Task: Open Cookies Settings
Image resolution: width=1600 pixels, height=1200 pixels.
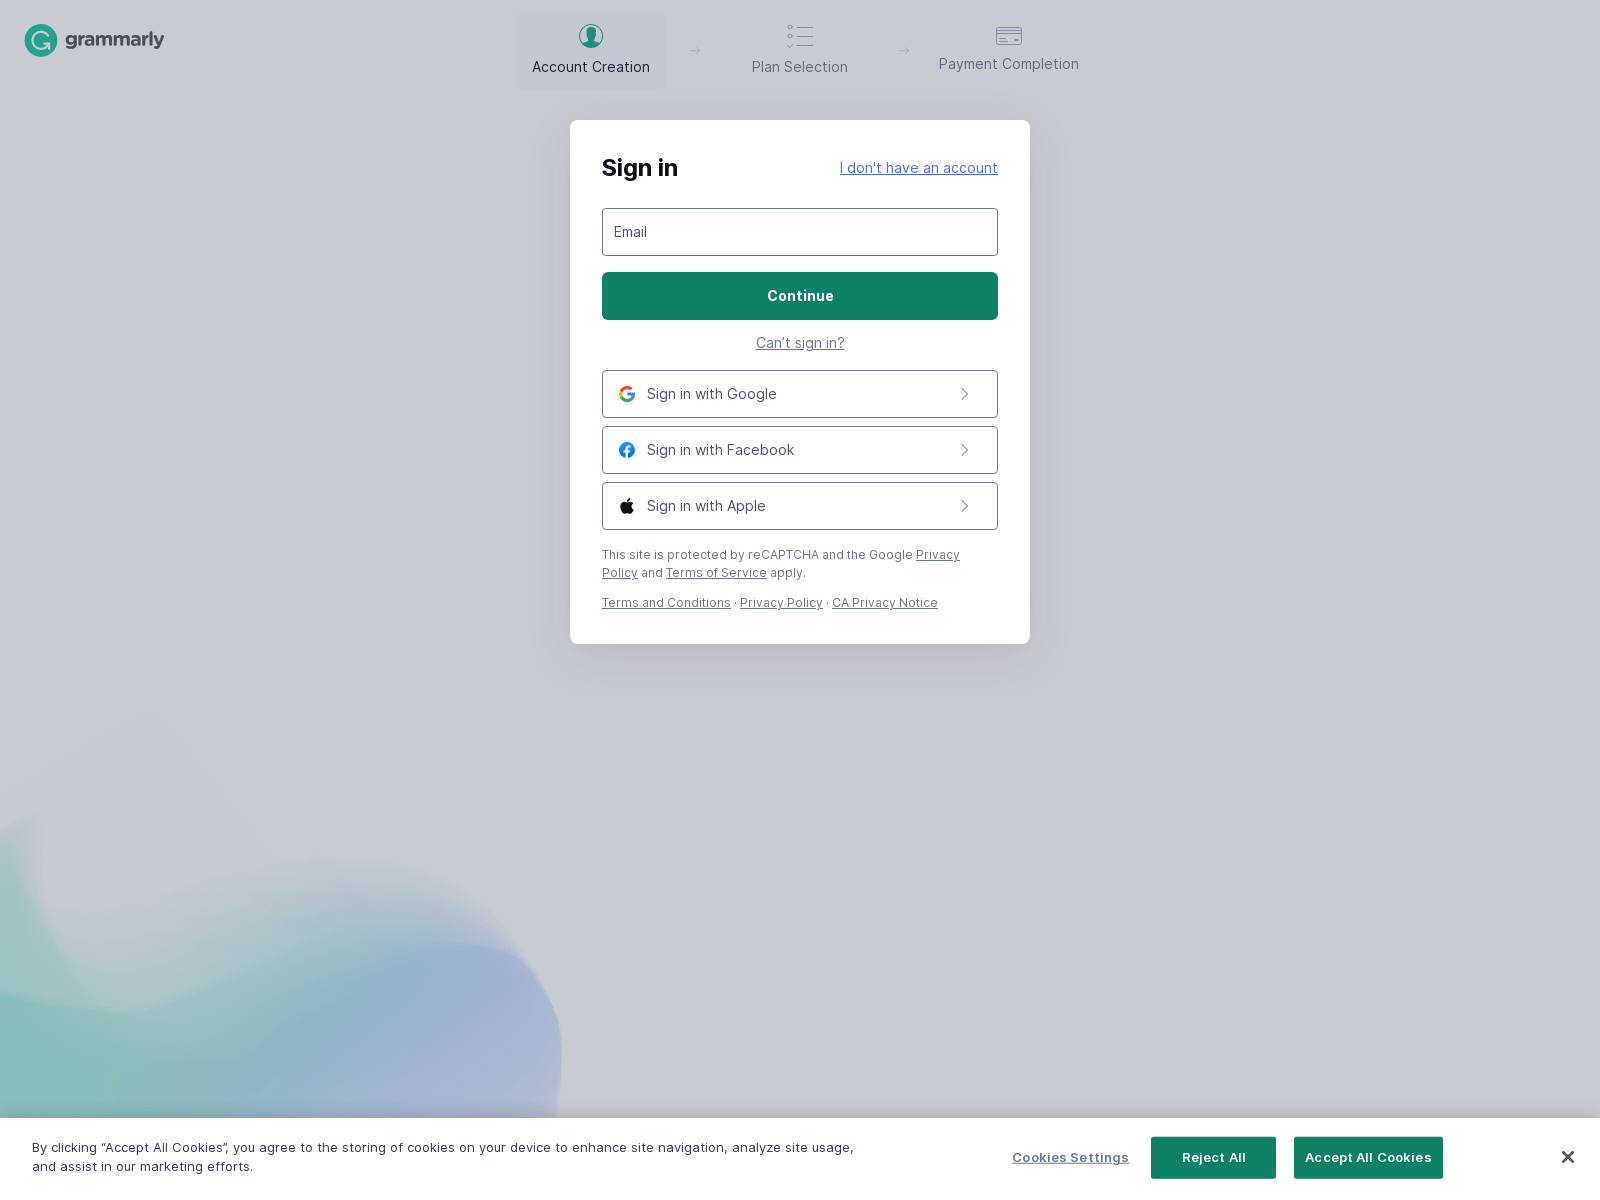Action: click(1070, 1158)
